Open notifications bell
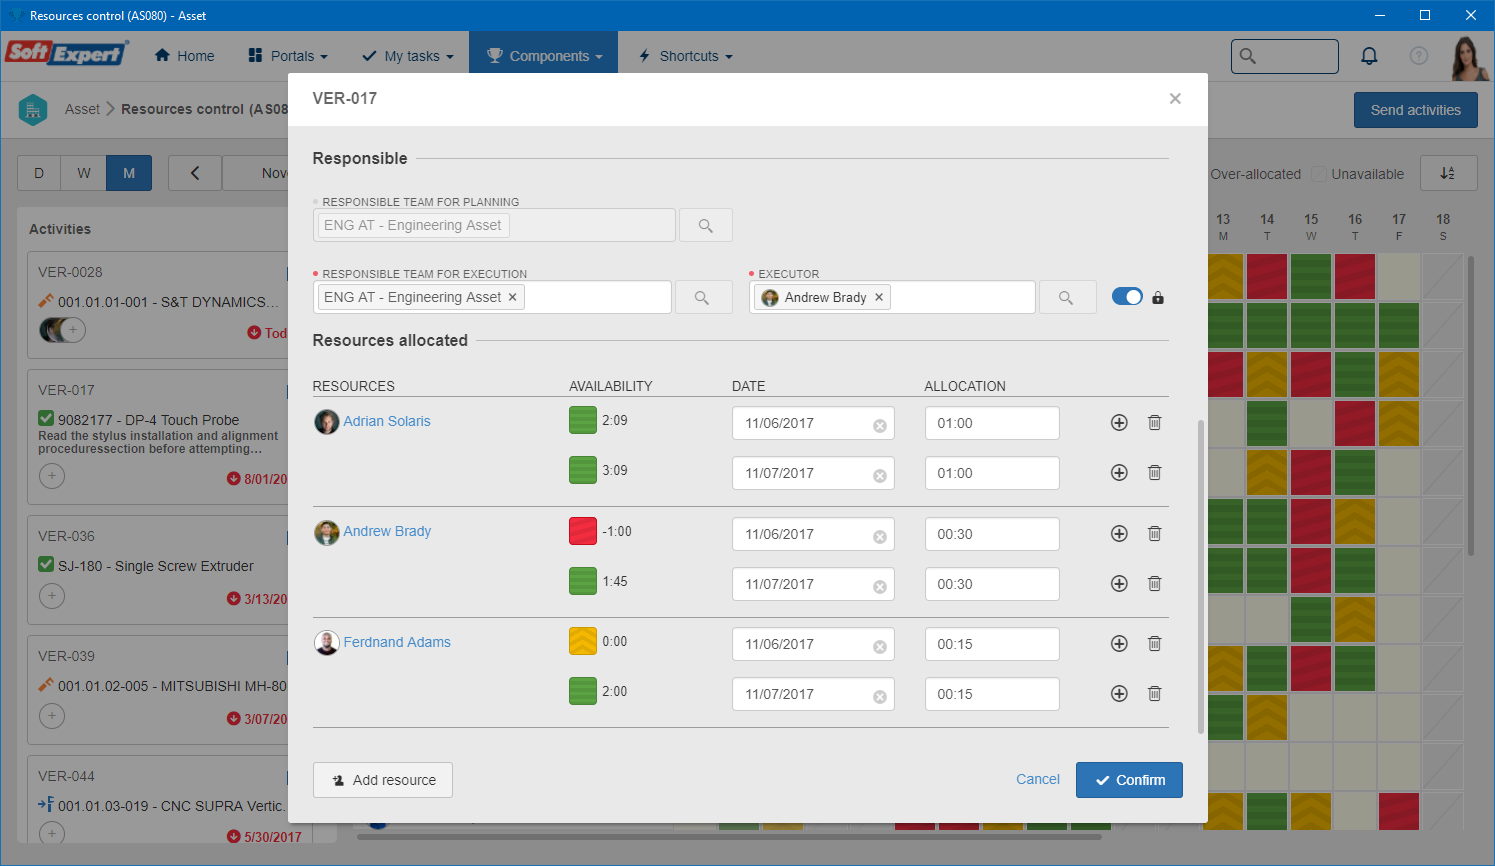Image resolution: width=1495 pixels, height=866 pixels. [1369, 56]
